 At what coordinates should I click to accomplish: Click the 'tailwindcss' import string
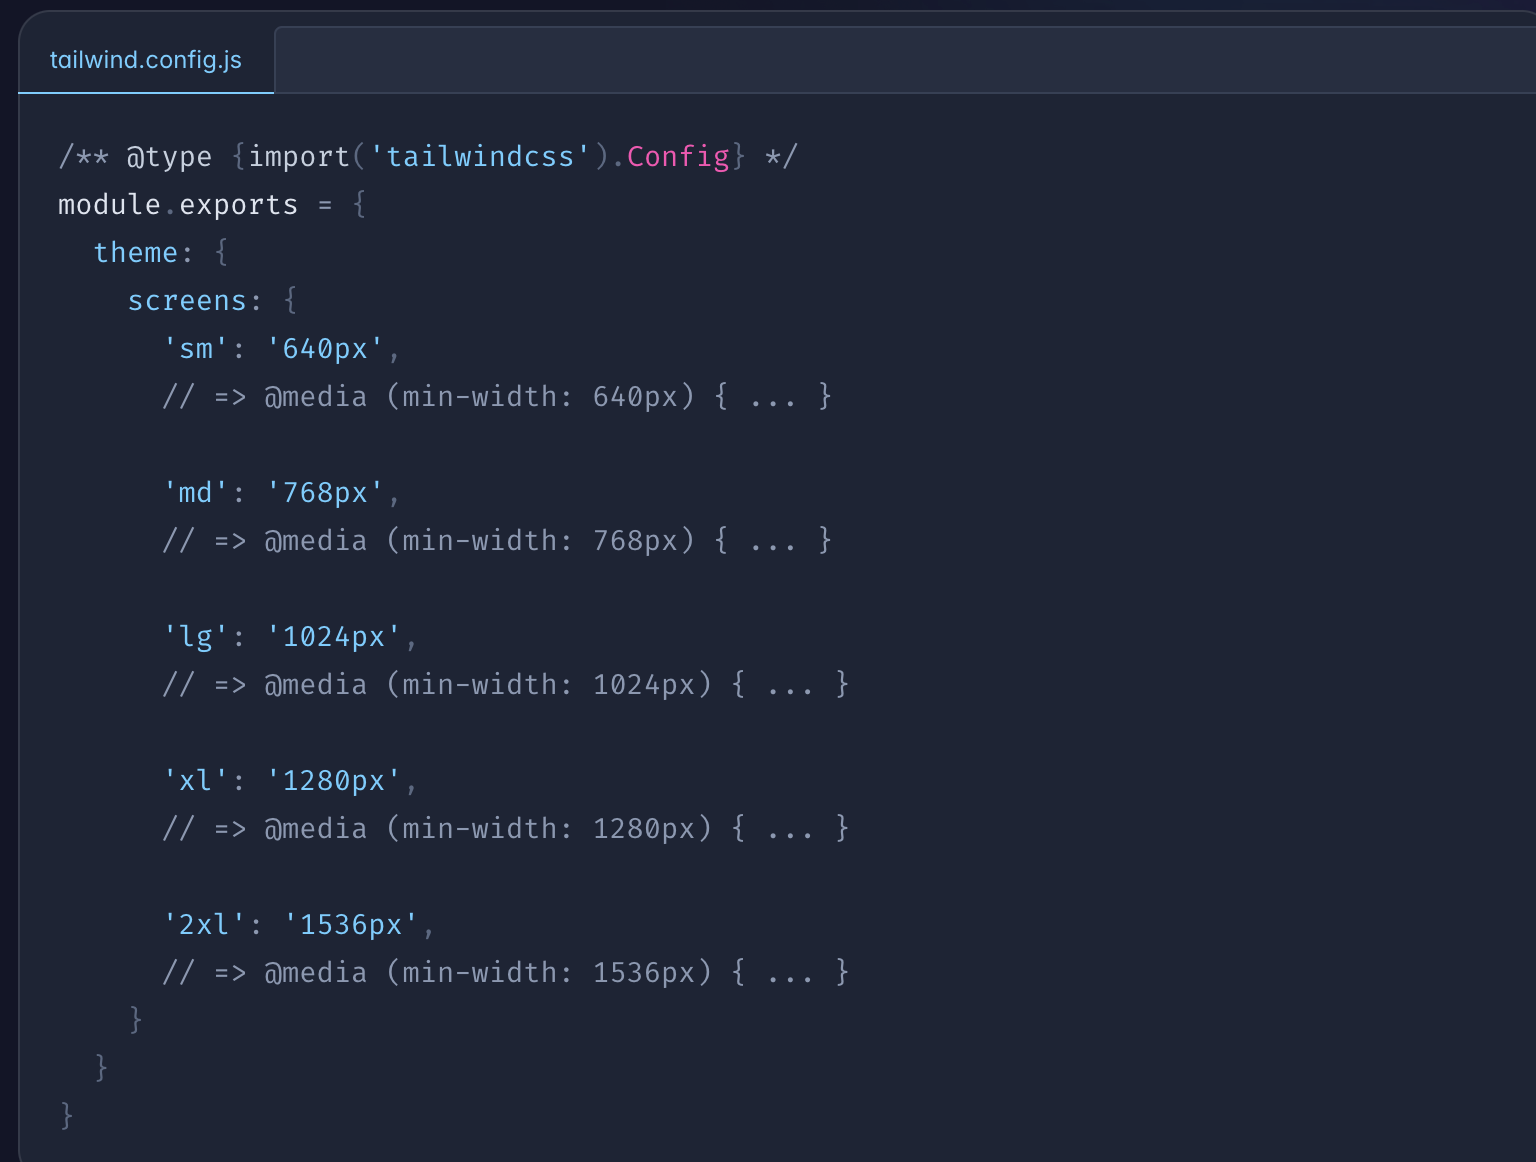480,157
